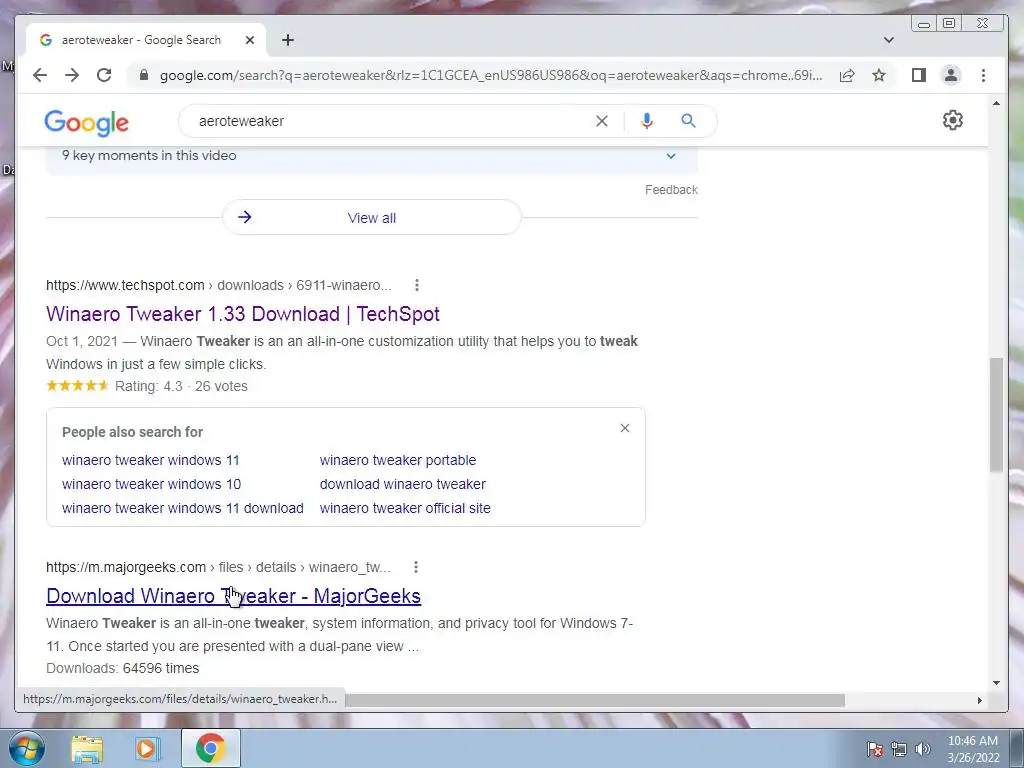
Task: Open a new tab with plus button
Action: [288, 40]
